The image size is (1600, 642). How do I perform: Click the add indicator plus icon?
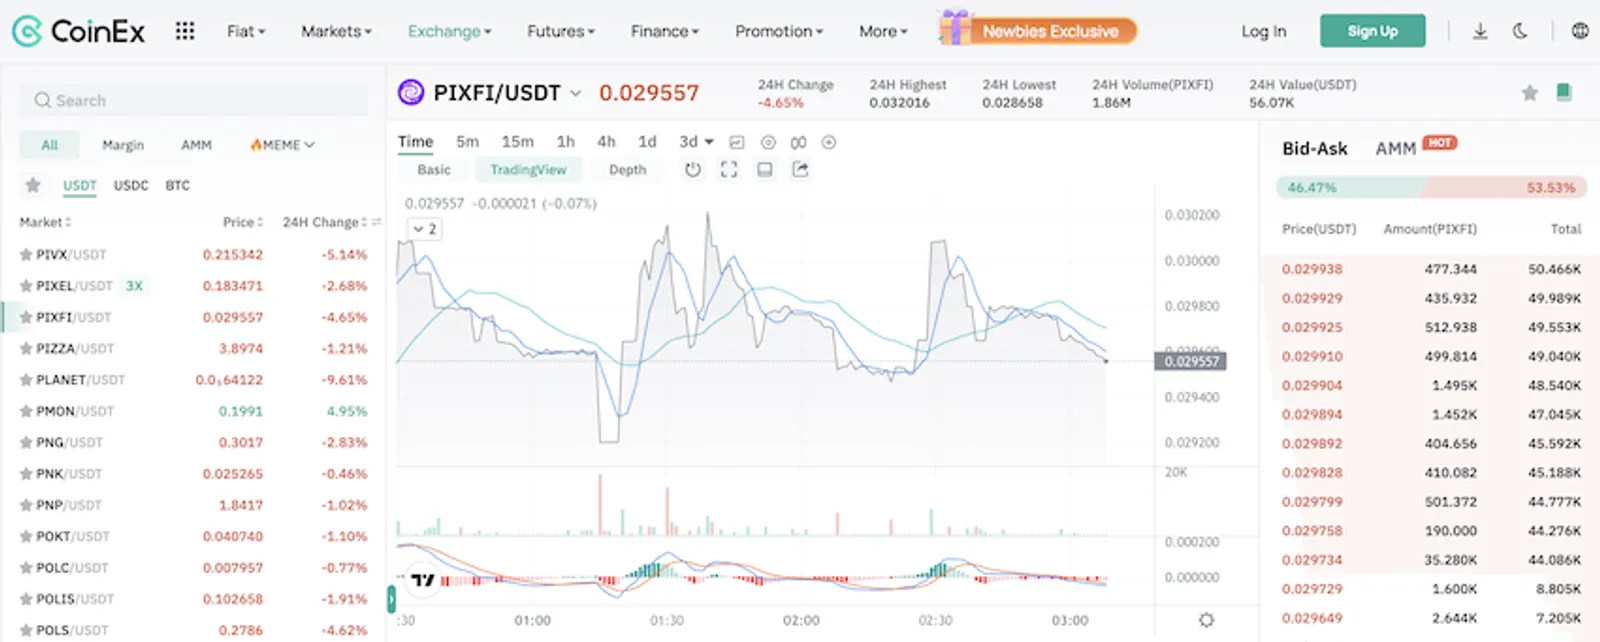828,142
